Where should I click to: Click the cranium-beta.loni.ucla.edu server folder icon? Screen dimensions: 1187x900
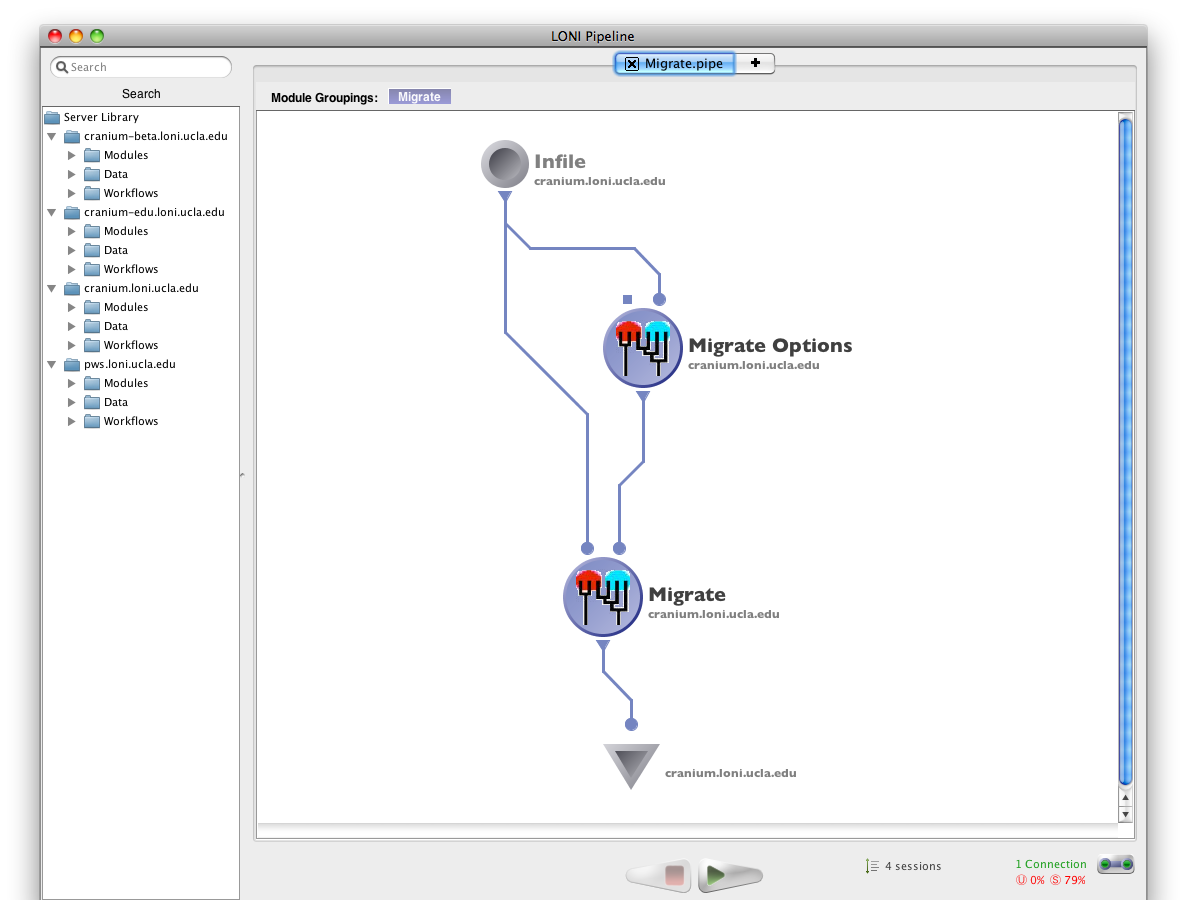[x=72, y=136]
